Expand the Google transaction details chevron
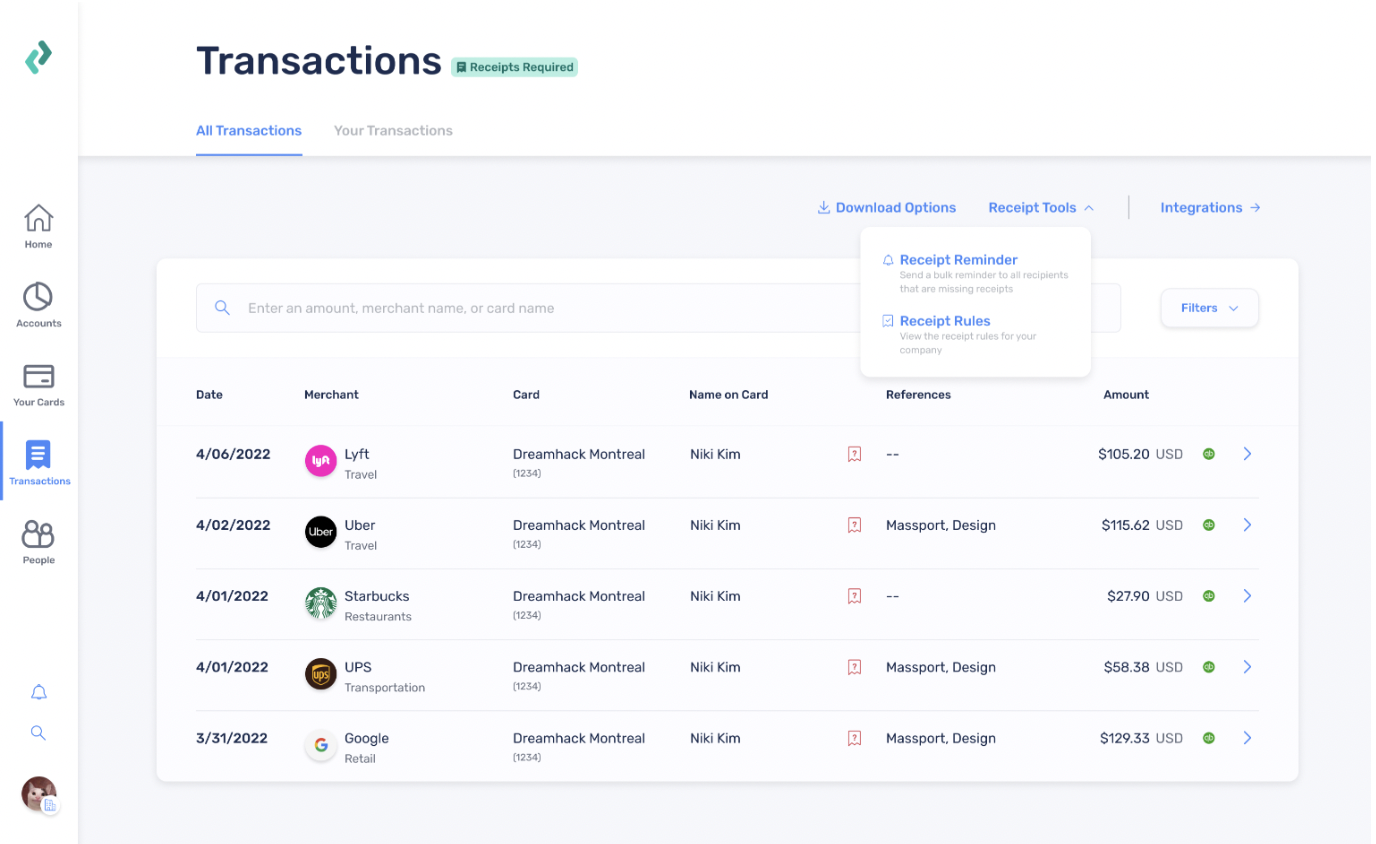Viewport: 1376px width, 844px height. [x=1247, y=738]
